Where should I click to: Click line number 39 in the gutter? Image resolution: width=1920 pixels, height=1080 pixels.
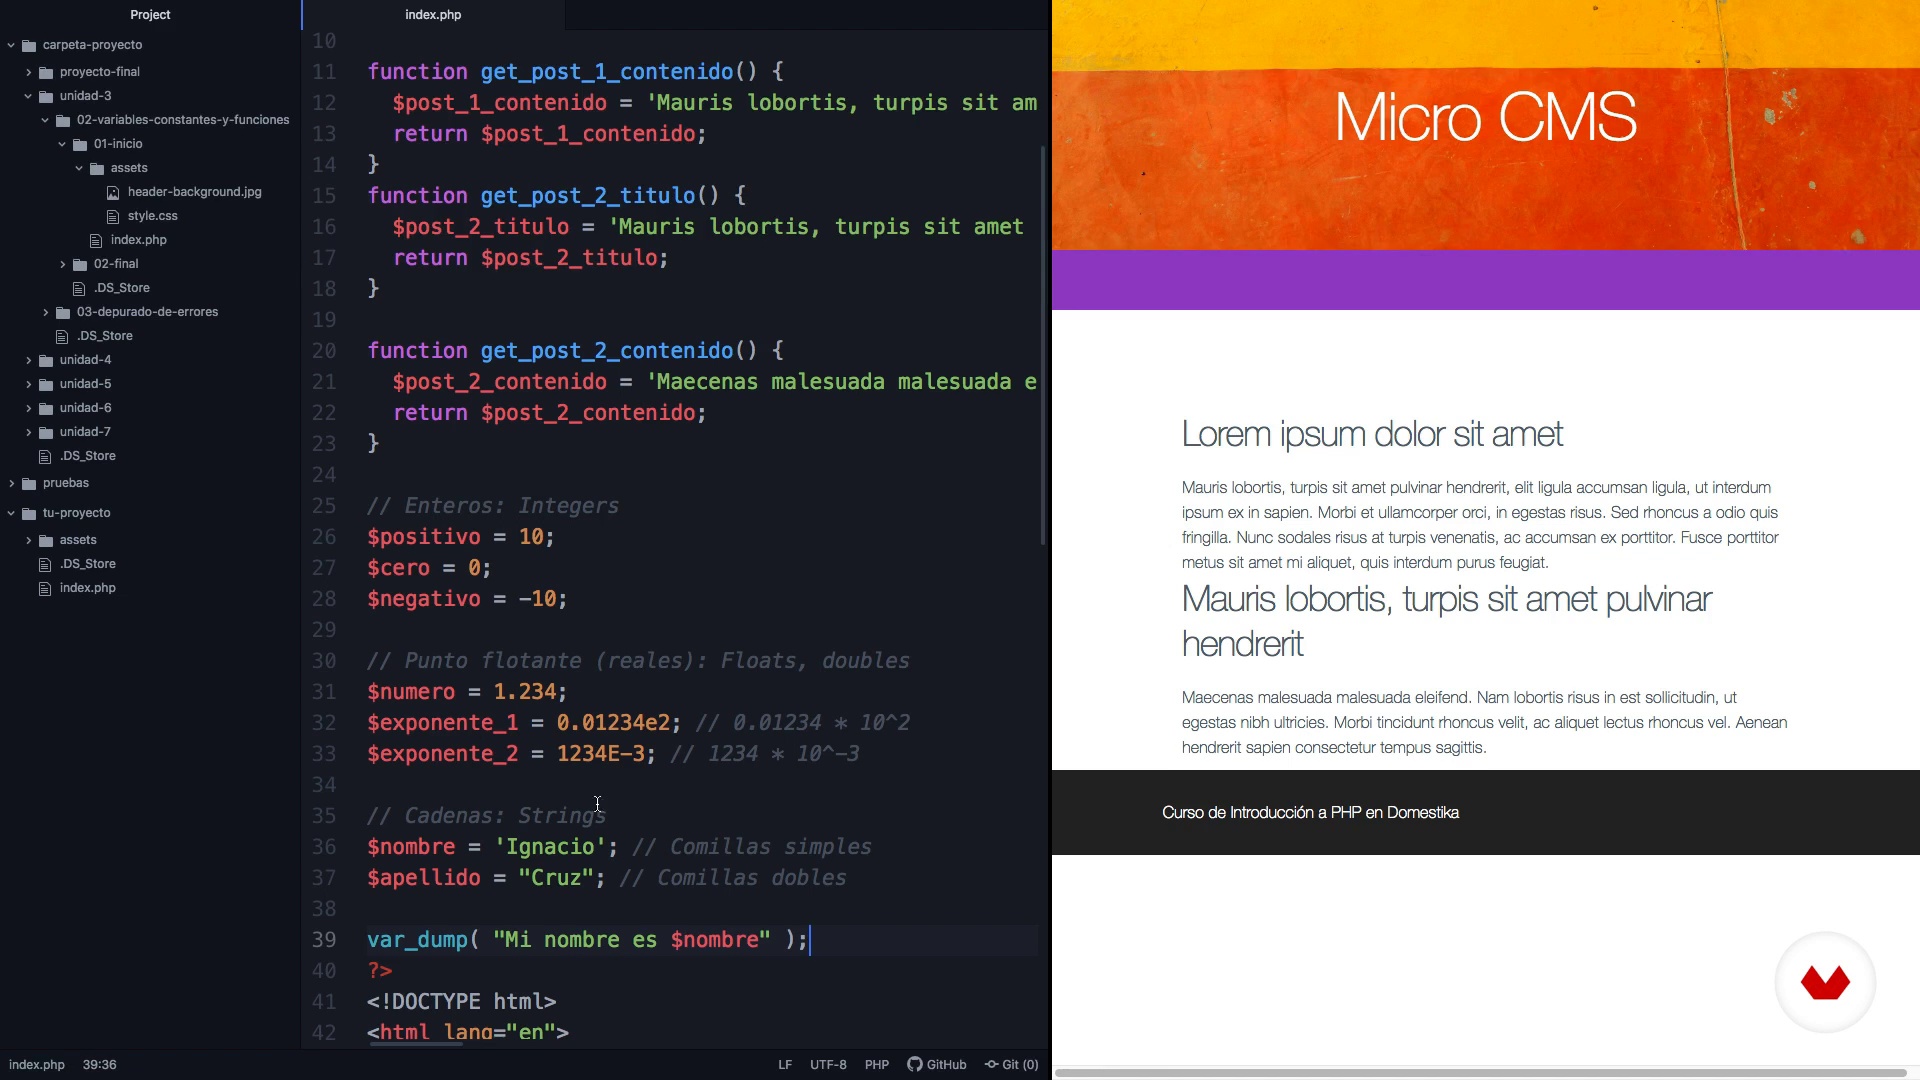tap(324, 939)
